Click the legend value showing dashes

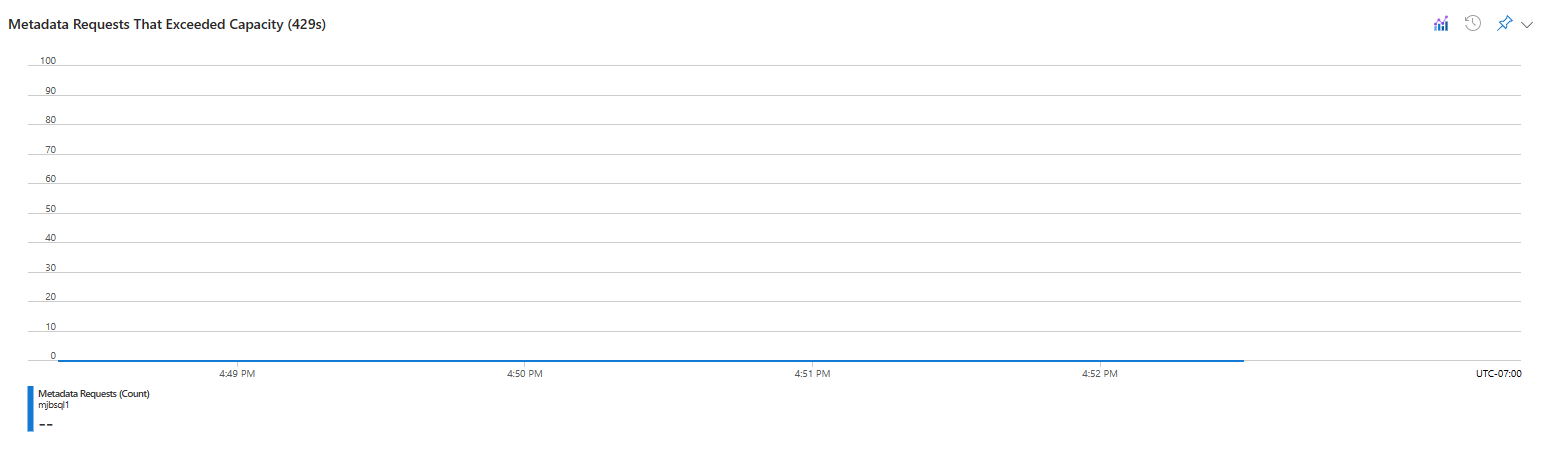click(45, 424)
